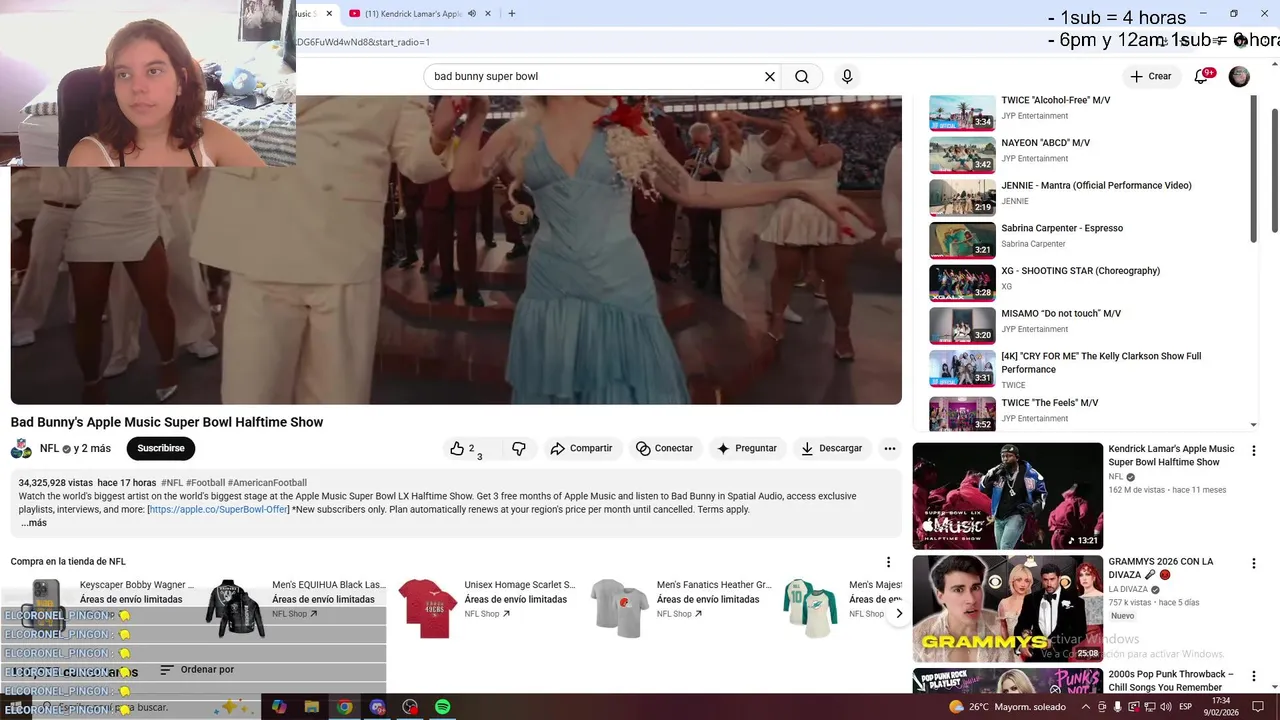Image resolution: width=1280 pixels, height=720 pixels.
Task: Close the Kendrick Lamar browser tab
Action: click(x=488, y=14)
